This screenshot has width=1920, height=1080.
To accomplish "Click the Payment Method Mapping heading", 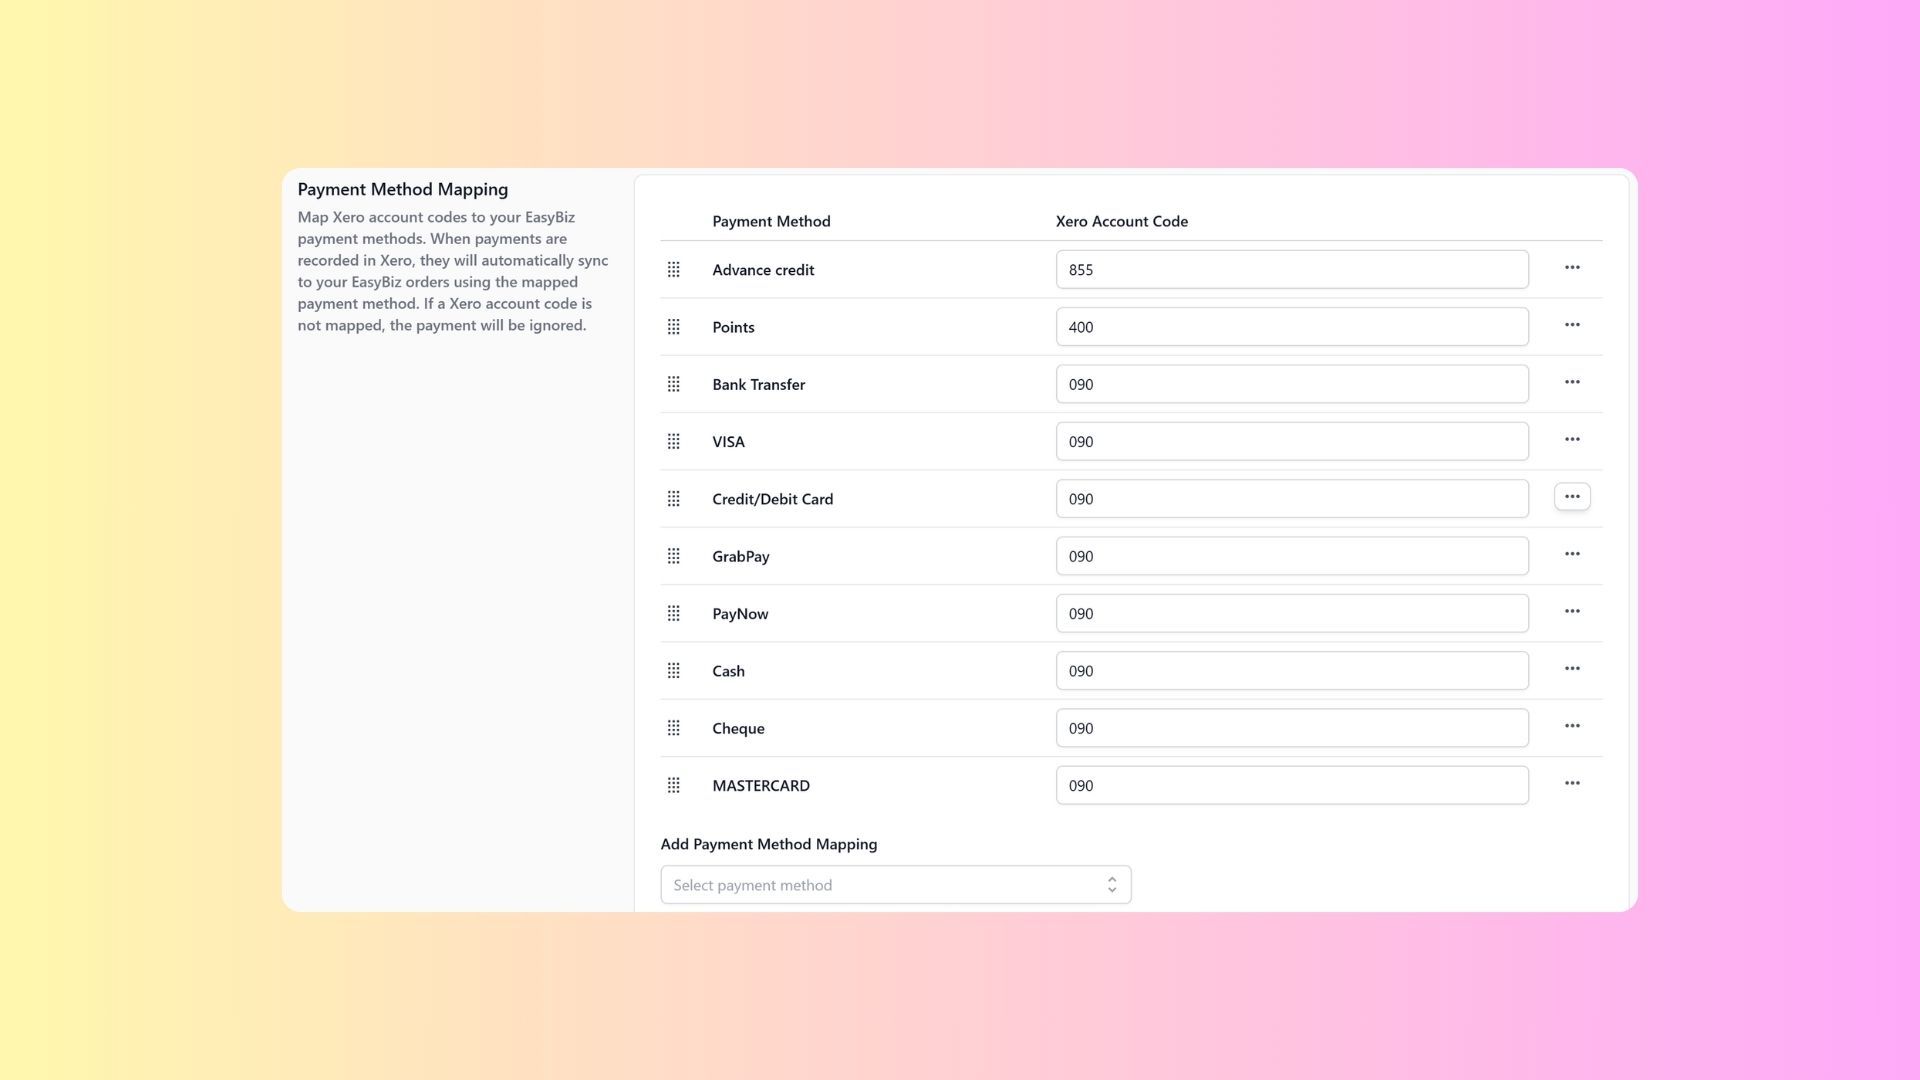I will [x=403, y=190].
